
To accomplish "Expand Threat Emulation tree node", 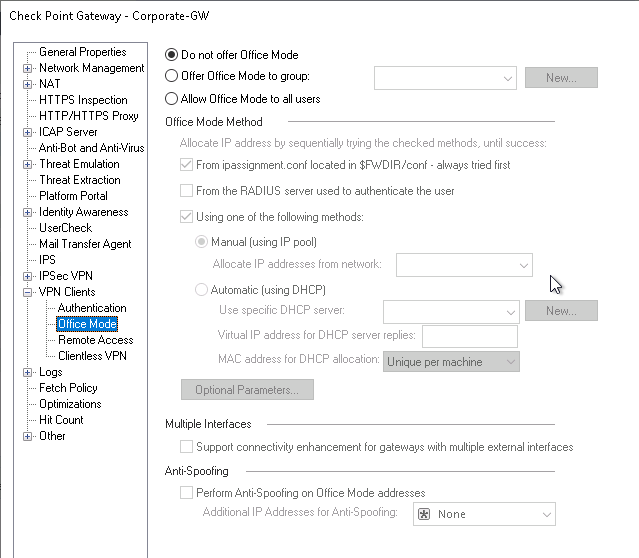I will pos(27,165).
